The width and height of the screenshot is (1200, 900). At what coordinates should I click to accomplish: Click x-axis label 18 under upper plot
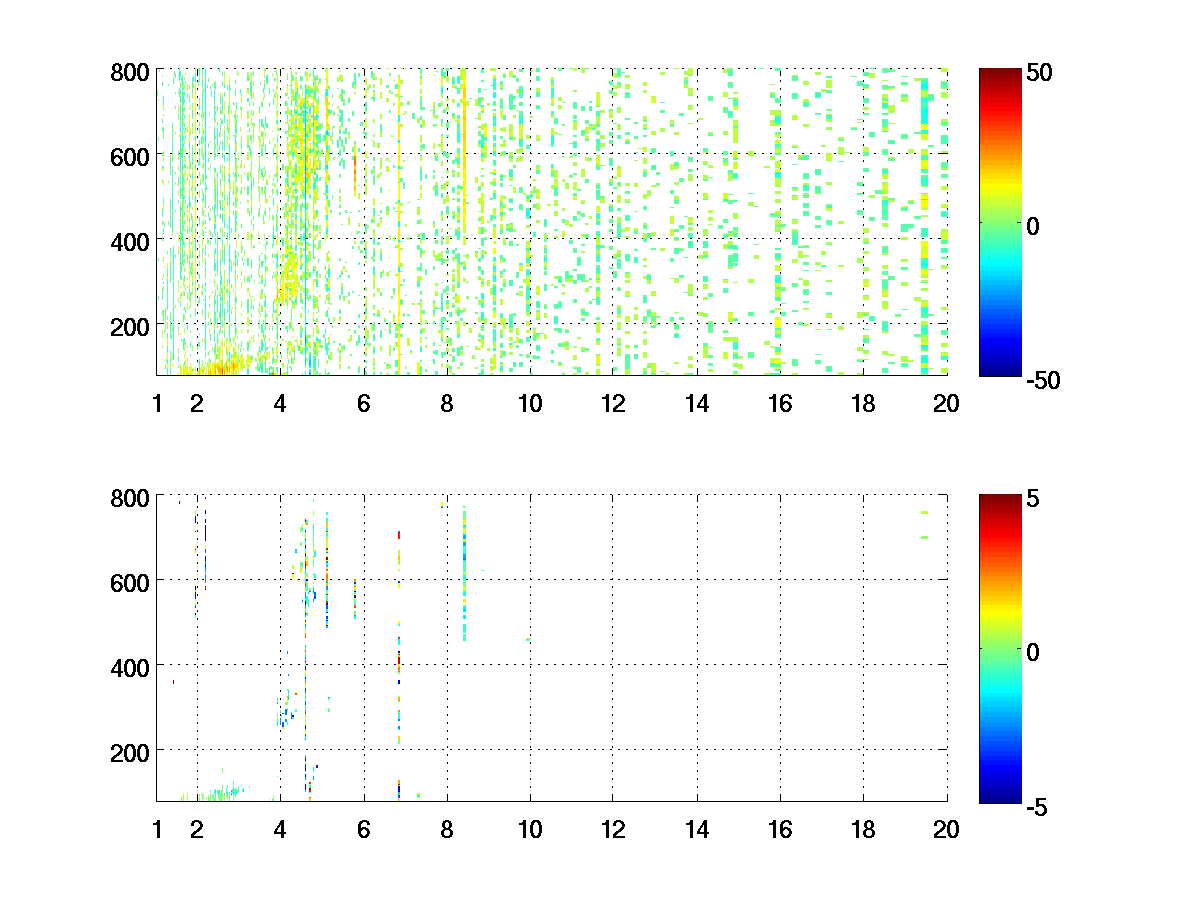coord(863,404)
